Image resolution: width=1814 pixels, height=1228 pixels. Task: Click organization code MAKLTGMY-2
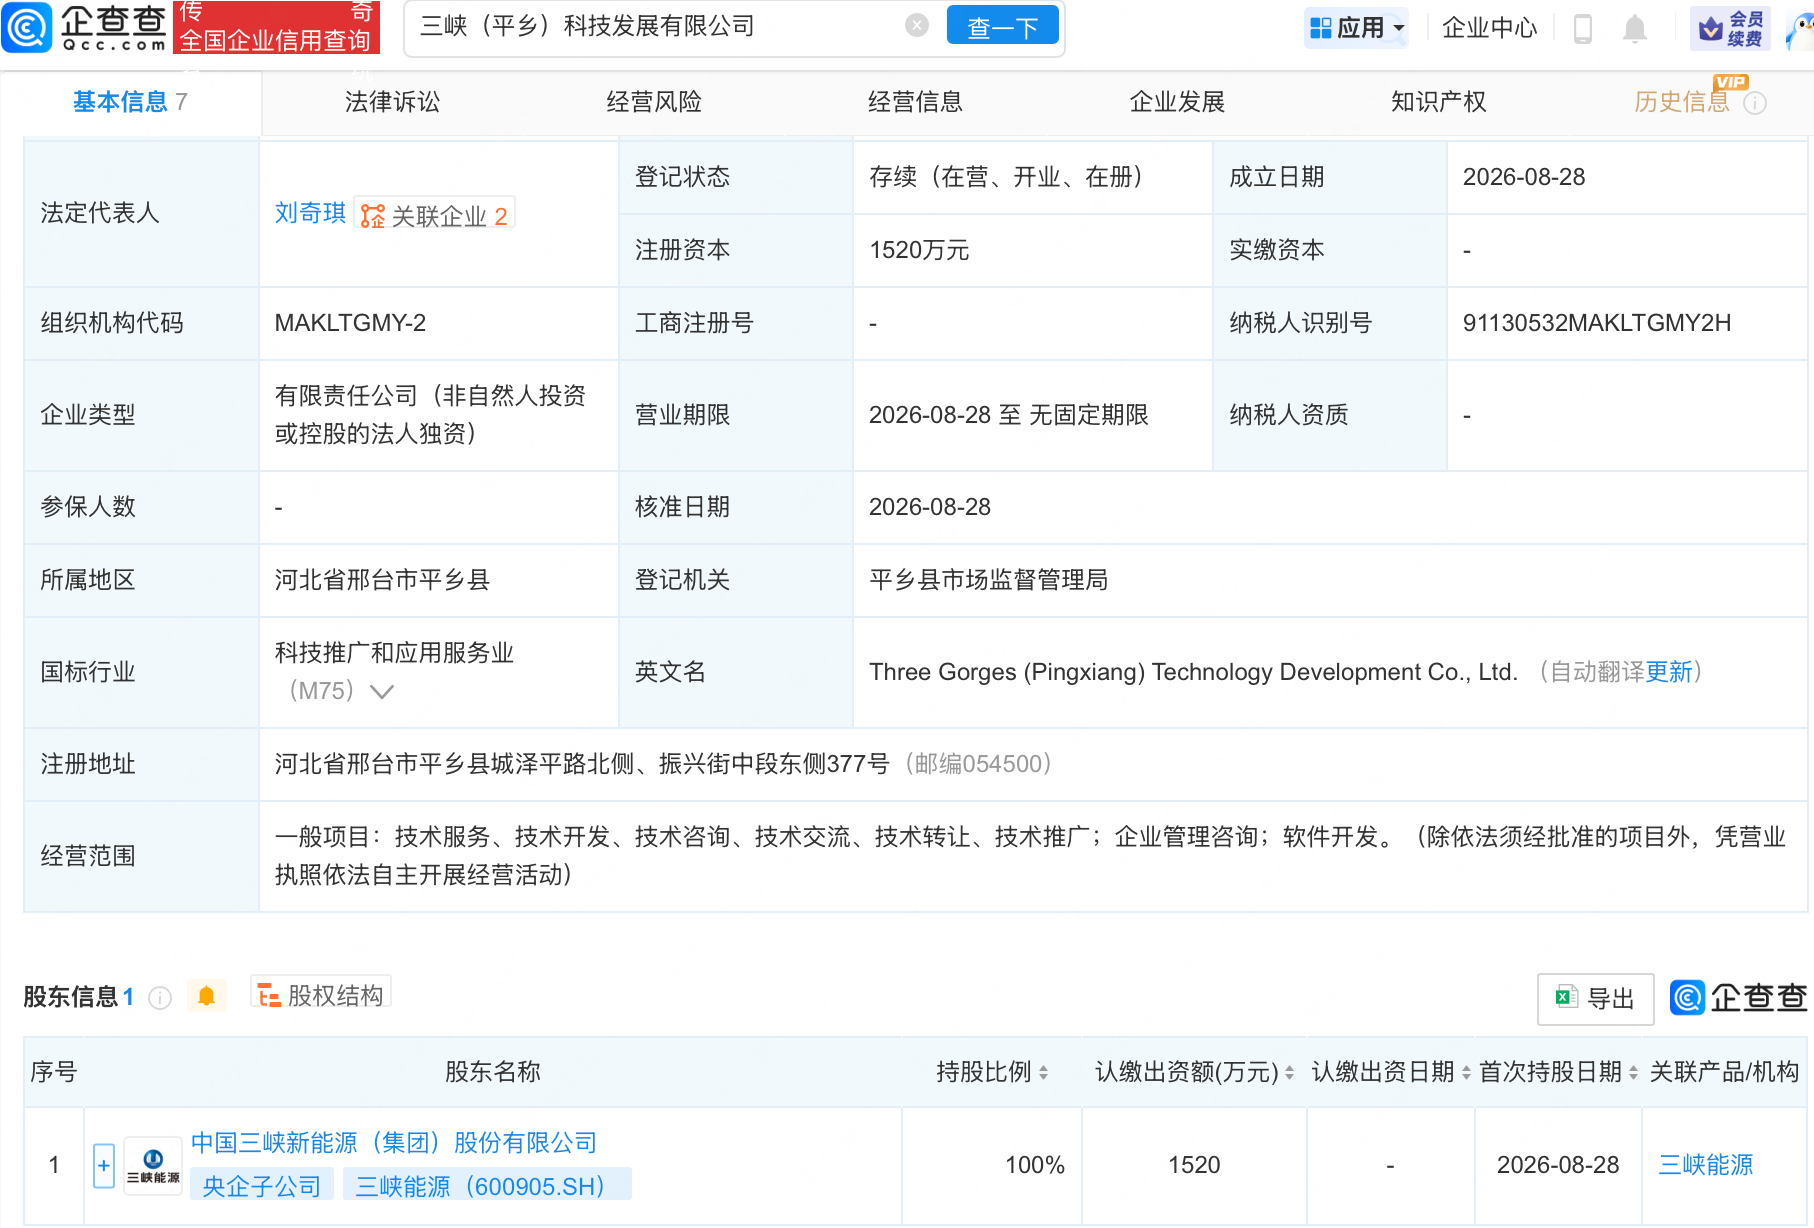point(350,323)
